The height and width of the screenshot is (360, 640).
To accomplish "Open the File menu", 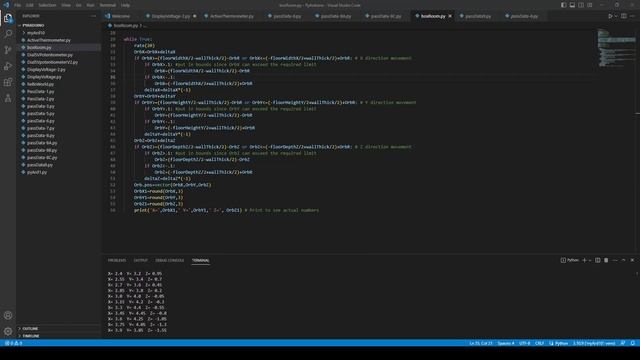I will pos(17,5).
